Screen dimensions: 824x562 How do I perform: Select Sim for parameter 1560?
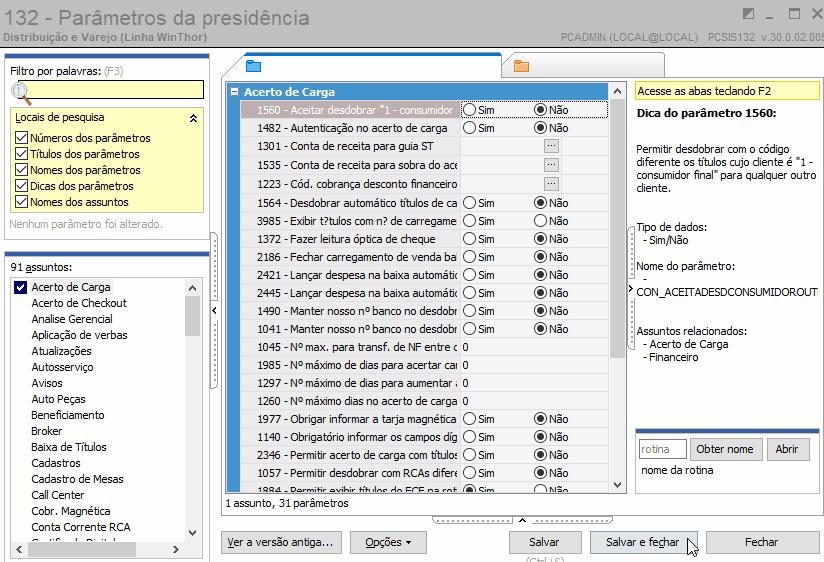pyautogui.click(x=469, y=110)
